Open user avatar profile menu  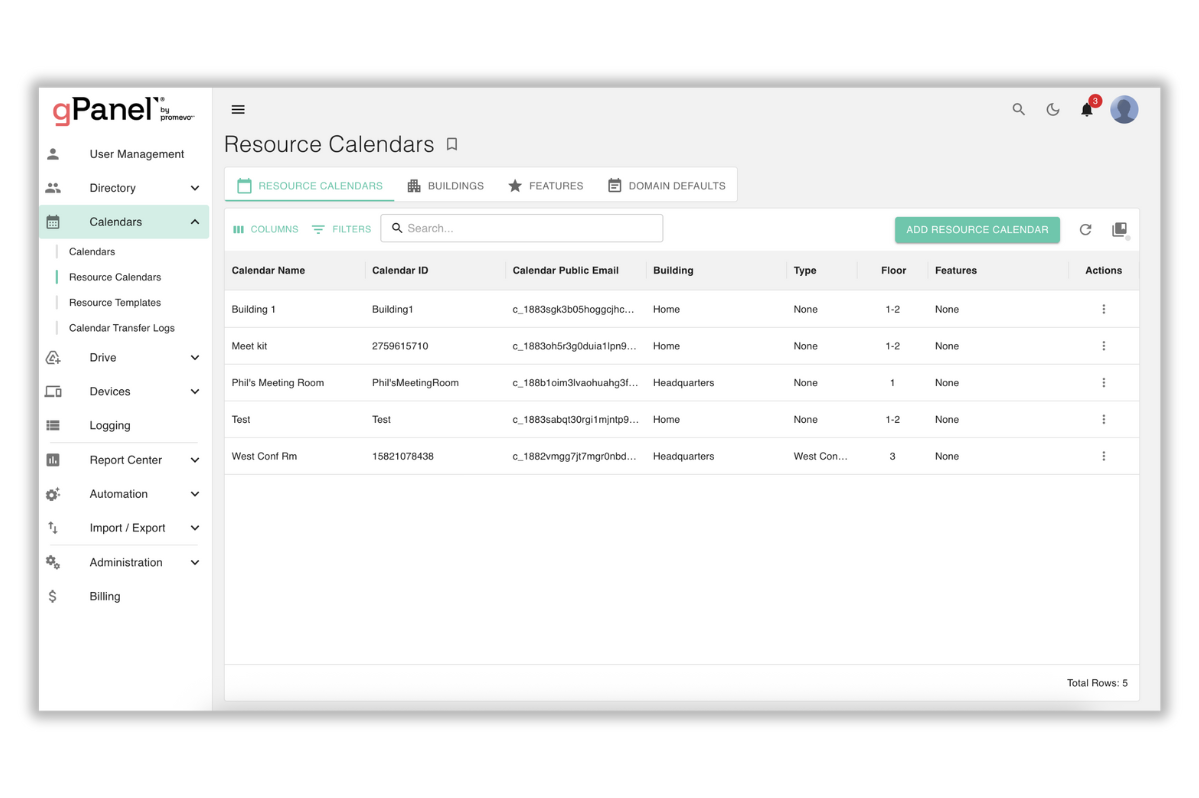(1124, 109)
